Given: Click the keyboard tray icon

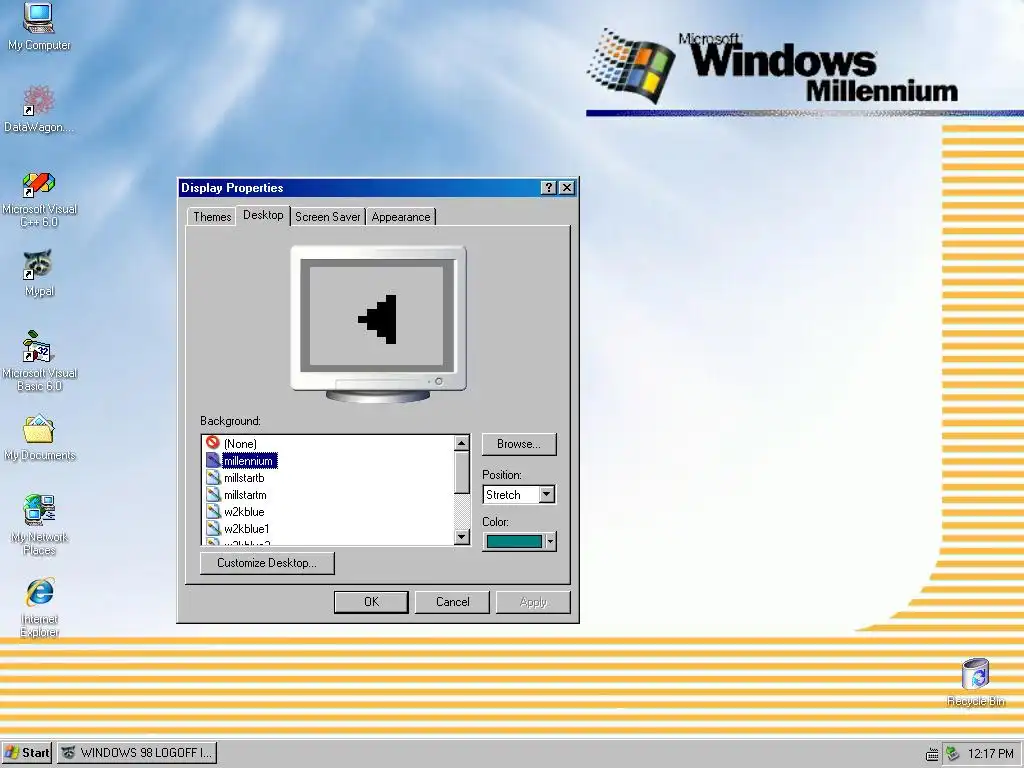Looking at the screenshot, I should tap(932, 754).
